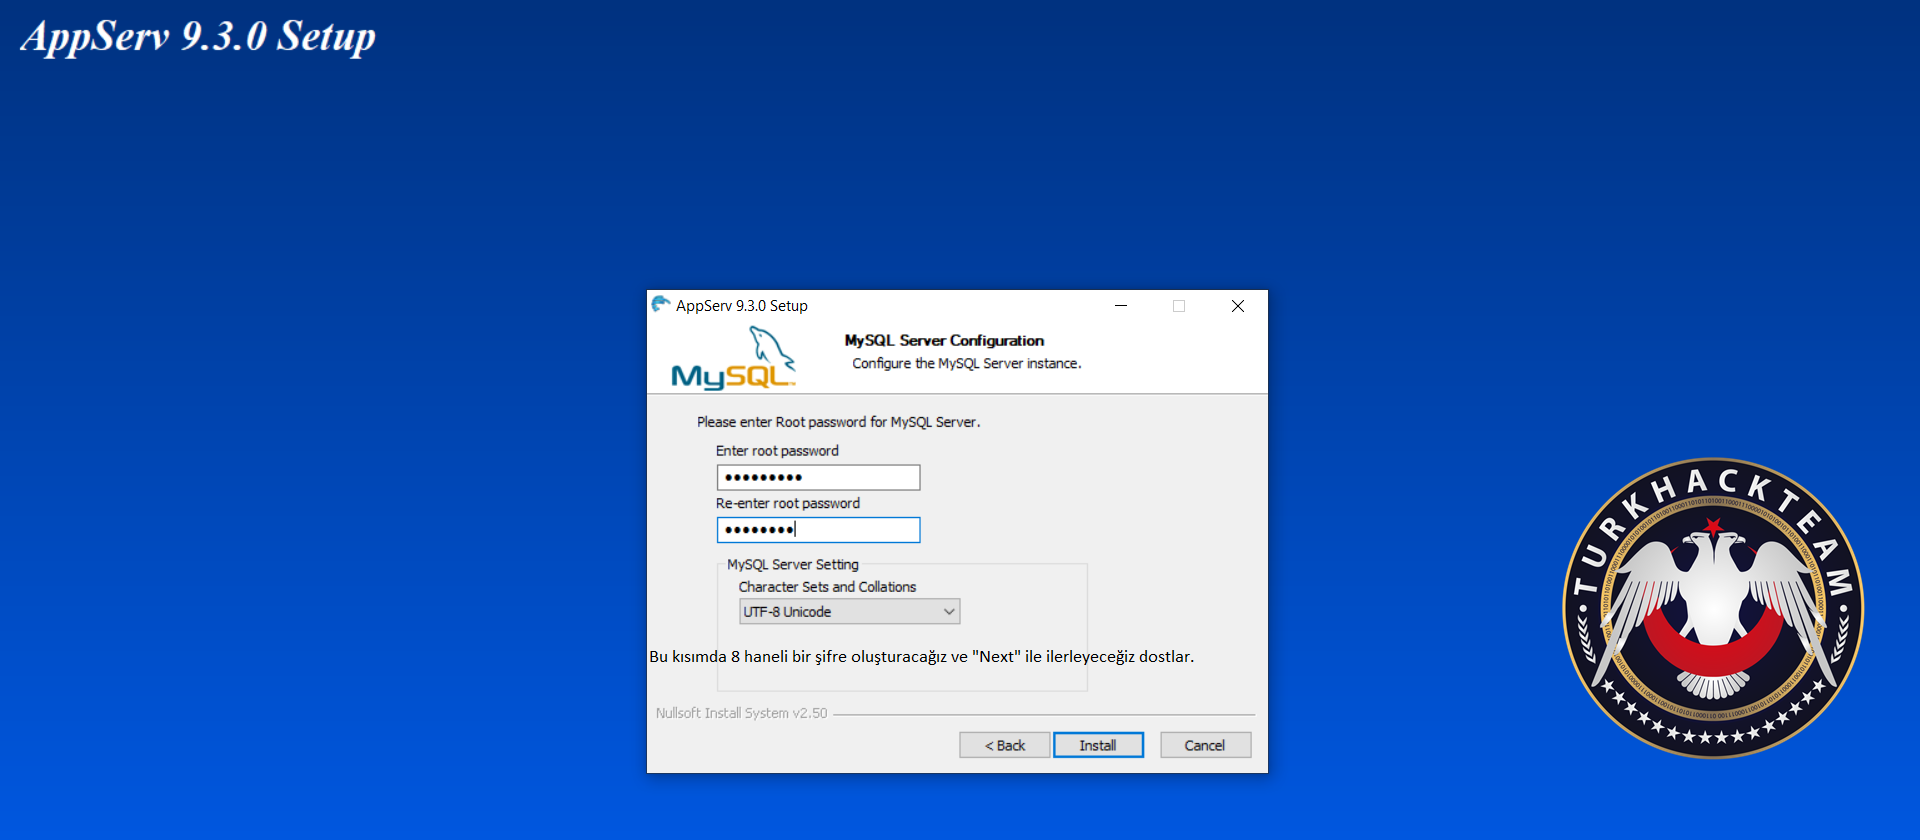Minimize the AppServ Setup window
1920x840 pixels.
coord(1121,306)
